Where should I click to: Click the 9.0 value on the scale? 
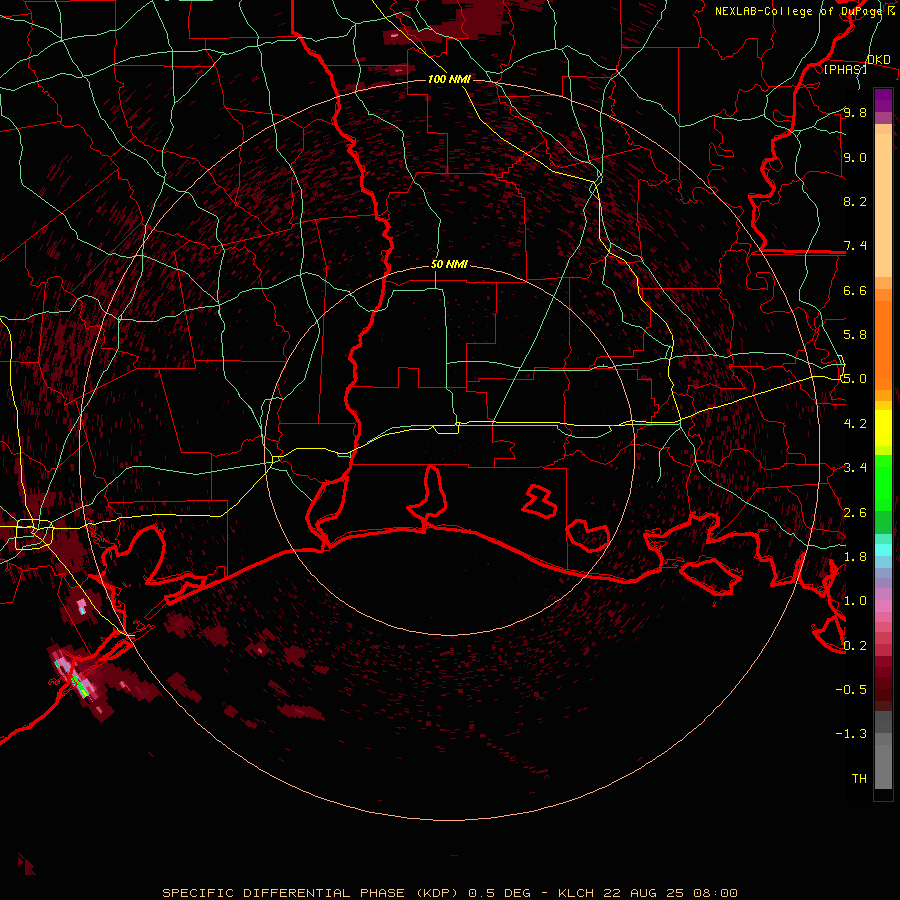point(855,157)
